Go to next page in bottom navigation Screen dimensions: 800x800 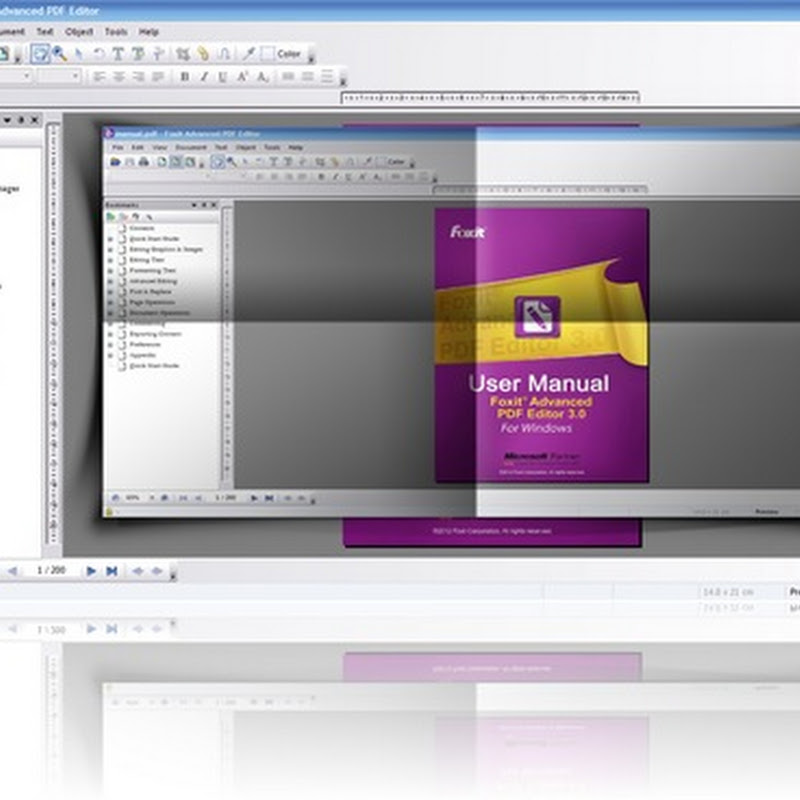coord(91,571)
